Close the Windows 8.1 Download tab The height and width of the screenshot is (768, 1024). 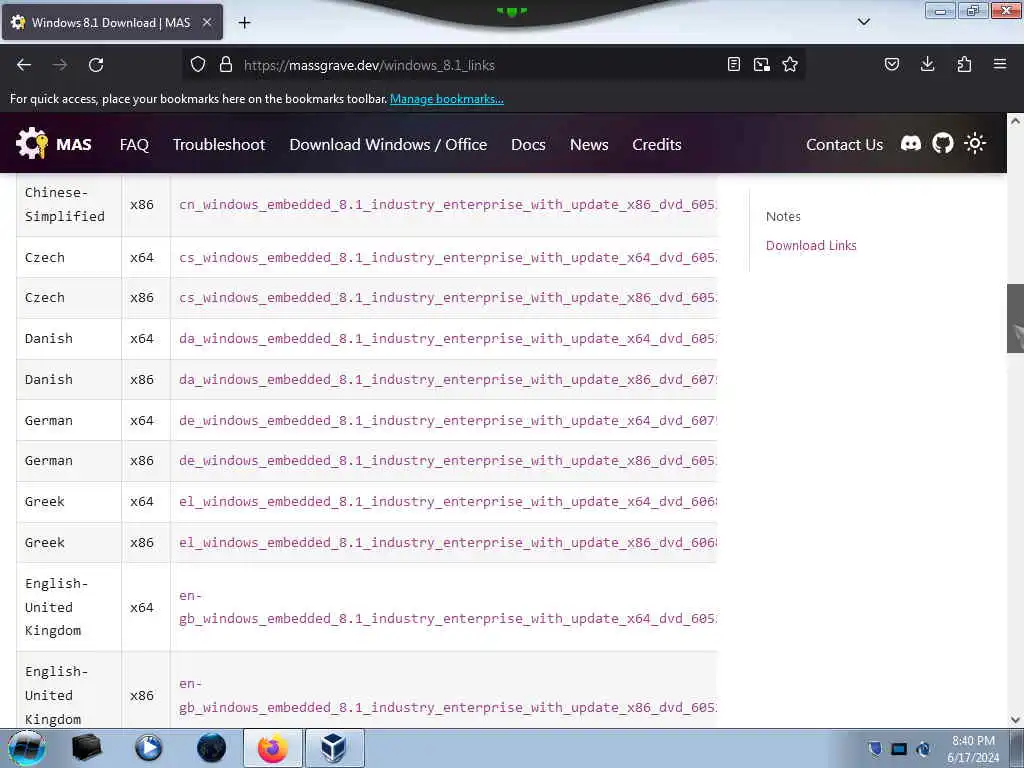coord(207,22)
